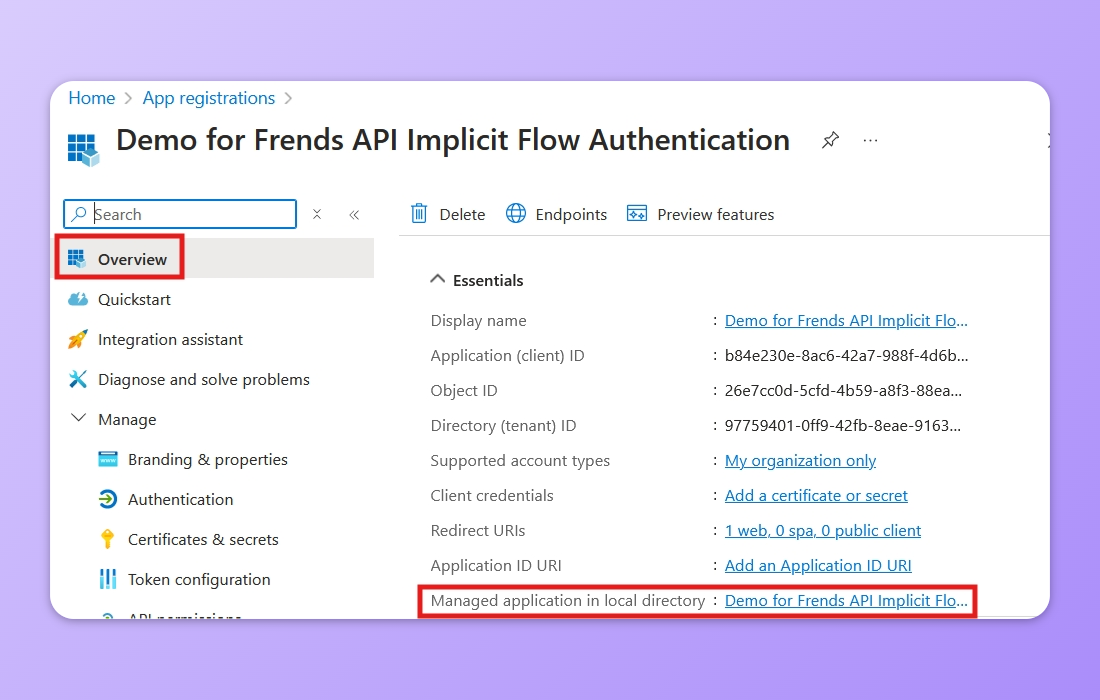Focus the sidebar Search field
The height and width of the screenshot is (700, 1100).
(x=180, y=214)
